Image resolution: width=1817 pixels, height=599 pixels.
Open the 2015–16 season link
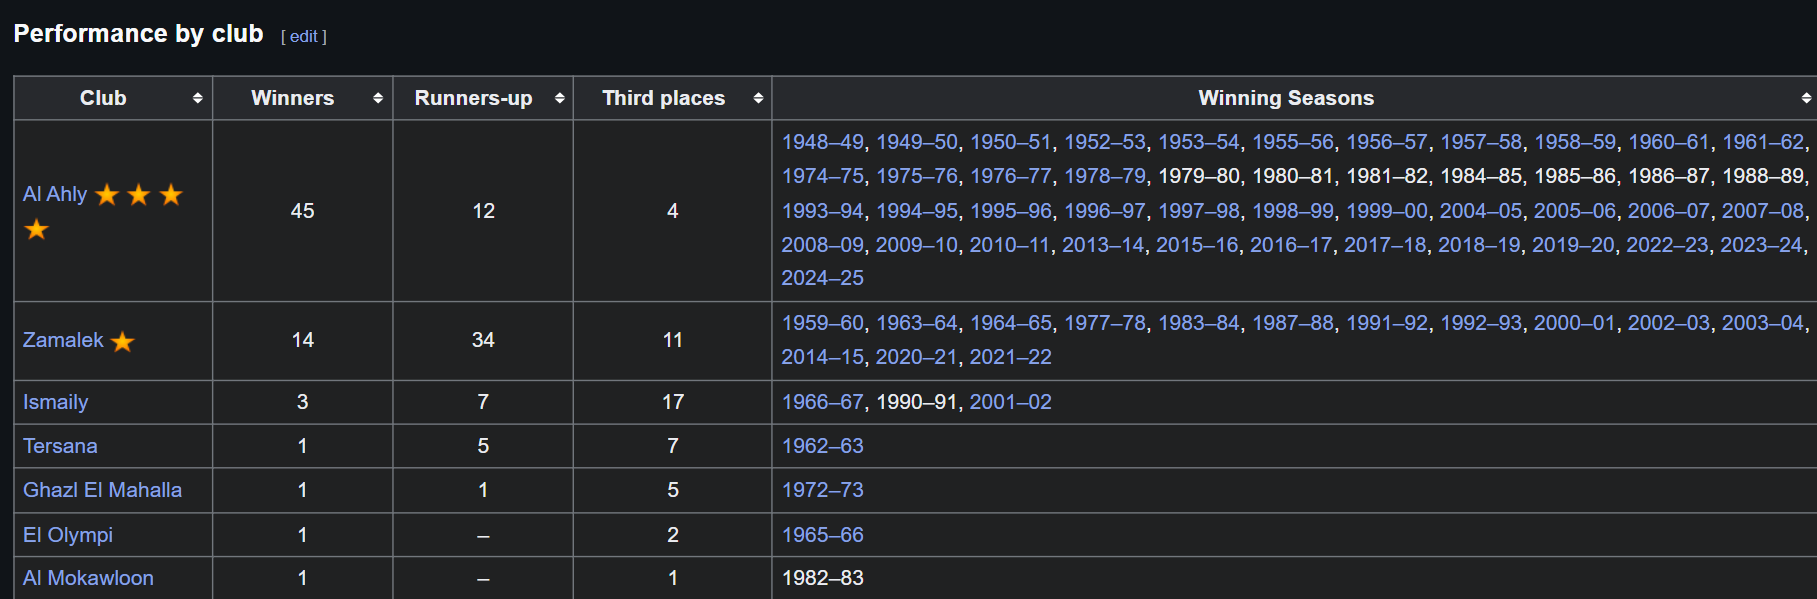click(1197, 245)
